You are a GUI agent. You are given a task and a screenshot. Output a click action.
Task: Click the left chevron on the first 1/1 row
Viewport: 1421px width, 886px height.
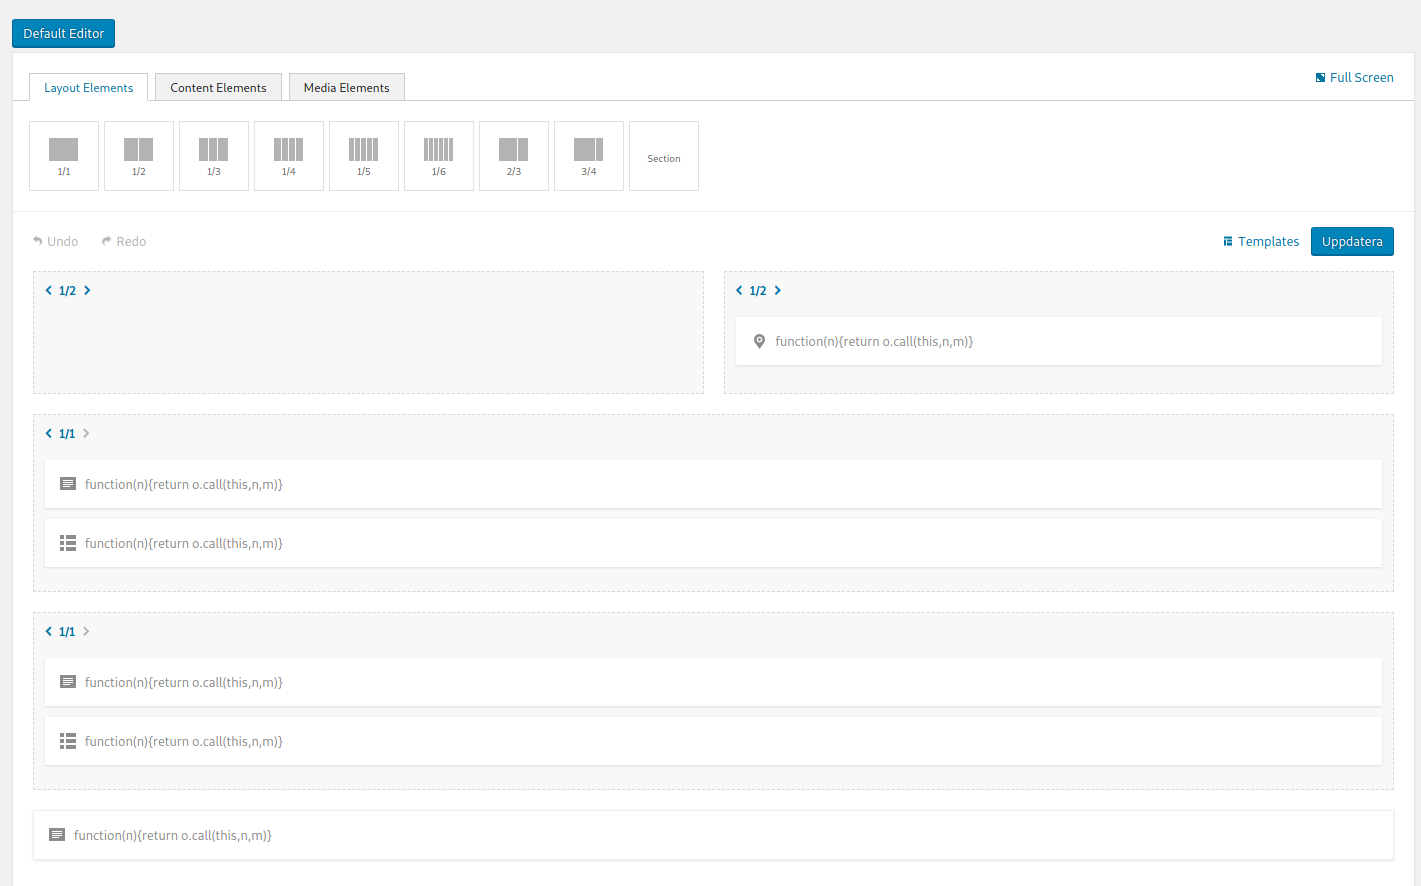tap(48, 433)
